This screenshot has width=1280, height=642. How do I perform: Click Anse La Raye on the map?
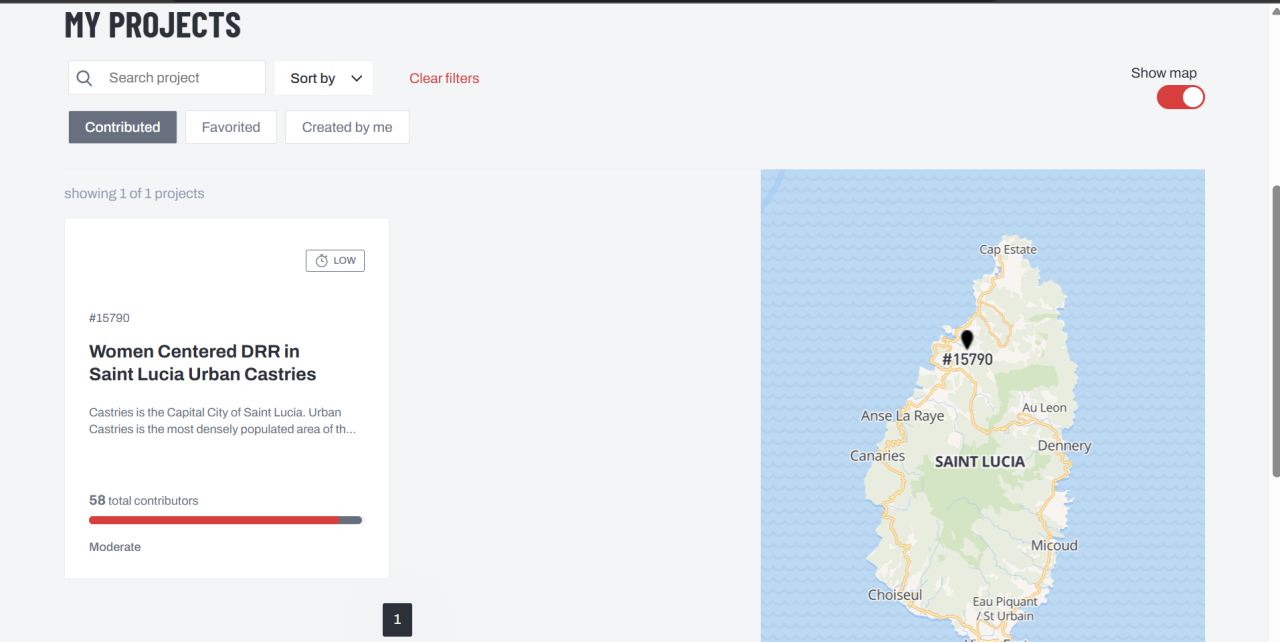click(903, 416)
